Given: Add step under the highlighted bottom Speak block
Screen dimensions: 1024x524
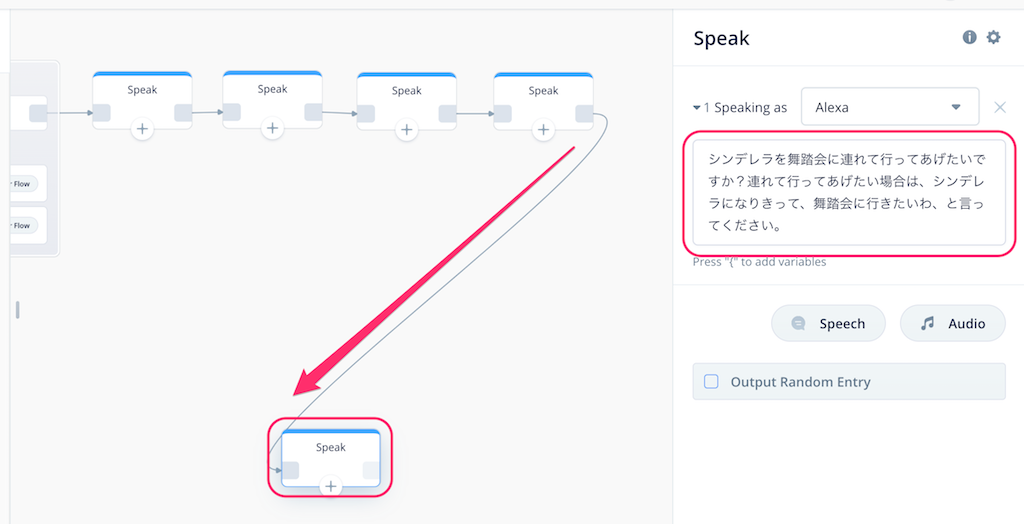Looking at the screenshot, I should click(331, 486).
